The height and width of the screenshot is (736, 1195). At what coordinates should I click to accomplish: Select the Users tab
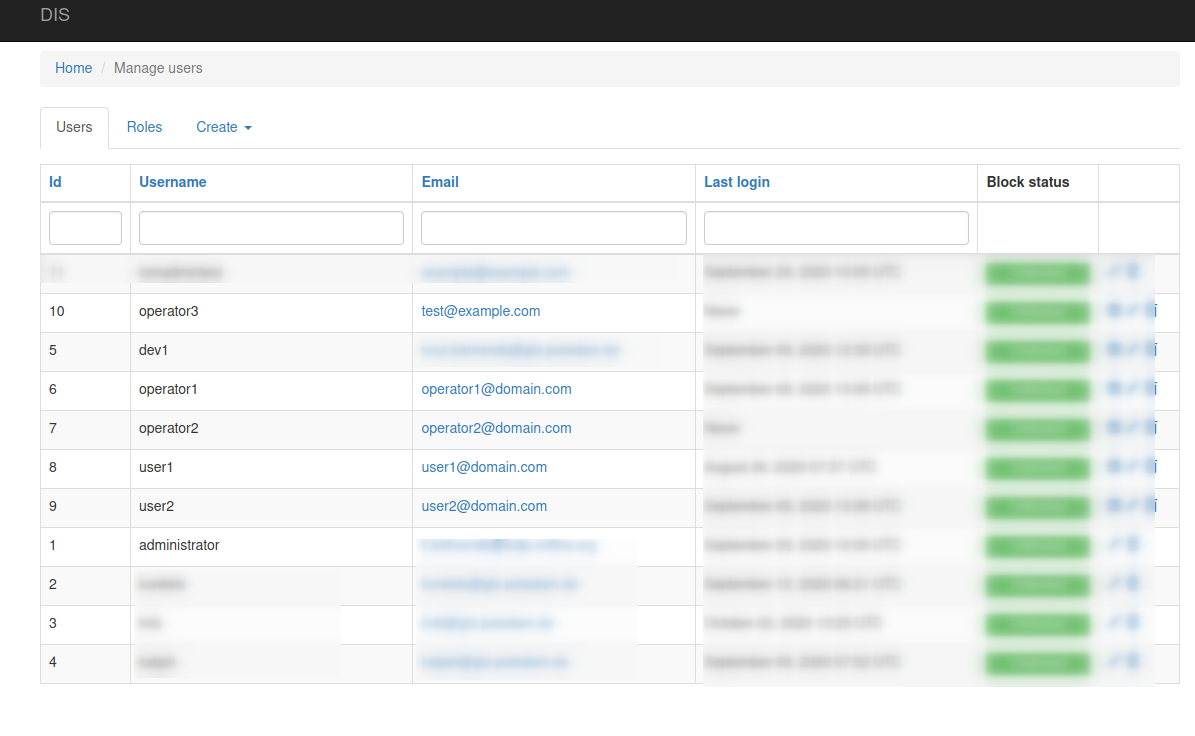tap(74, 127)
